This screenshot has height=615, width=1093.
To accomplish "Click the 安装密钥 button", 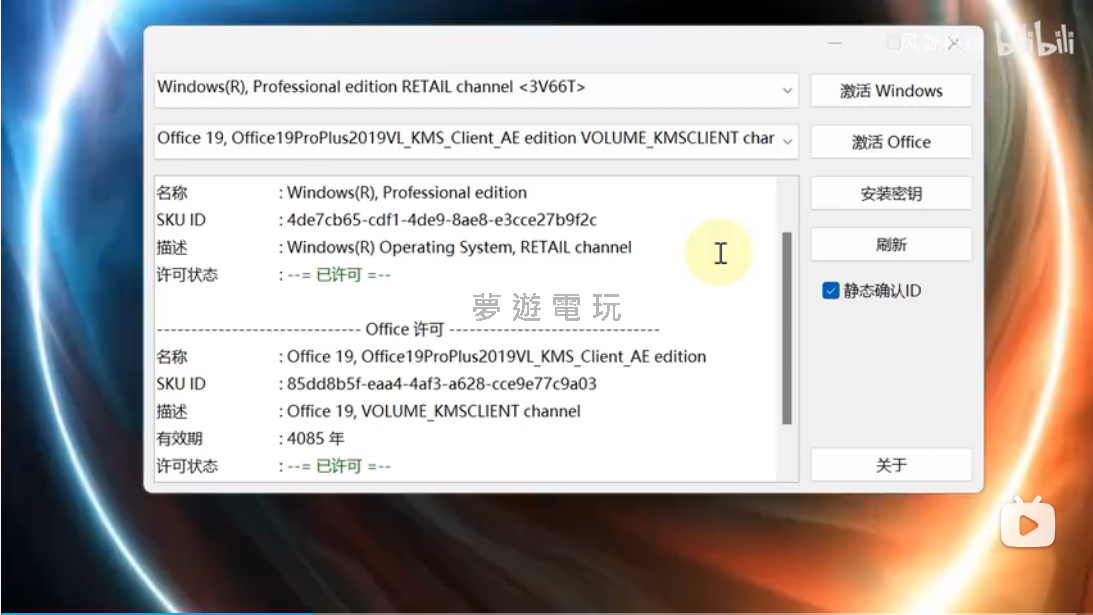I will (891, 194).
